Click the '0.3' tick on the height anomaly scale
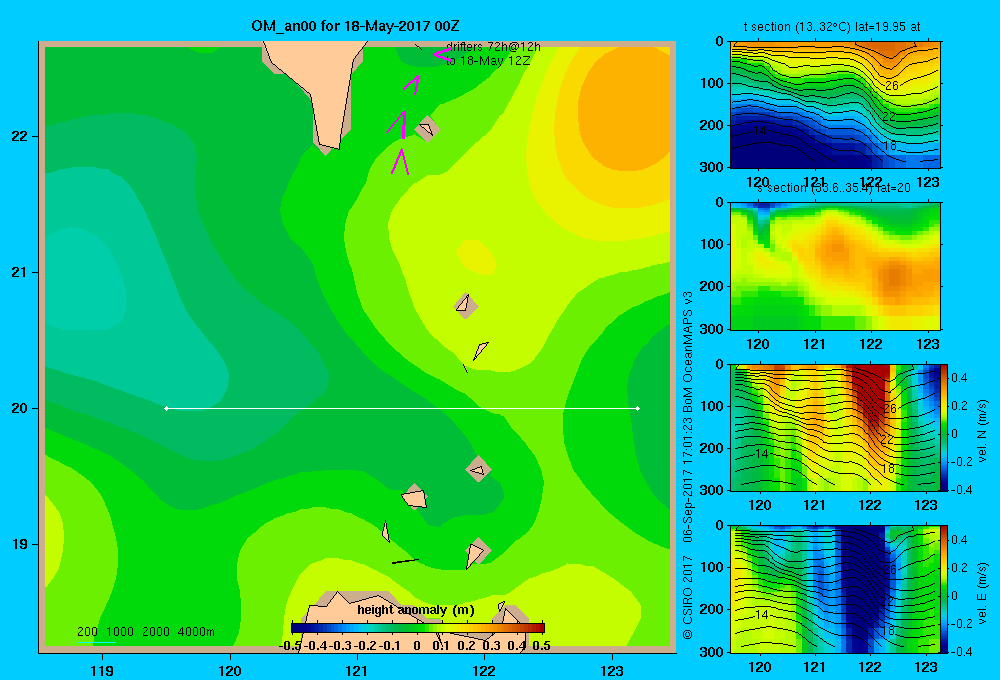1000x680 pixels. (491, 646)
